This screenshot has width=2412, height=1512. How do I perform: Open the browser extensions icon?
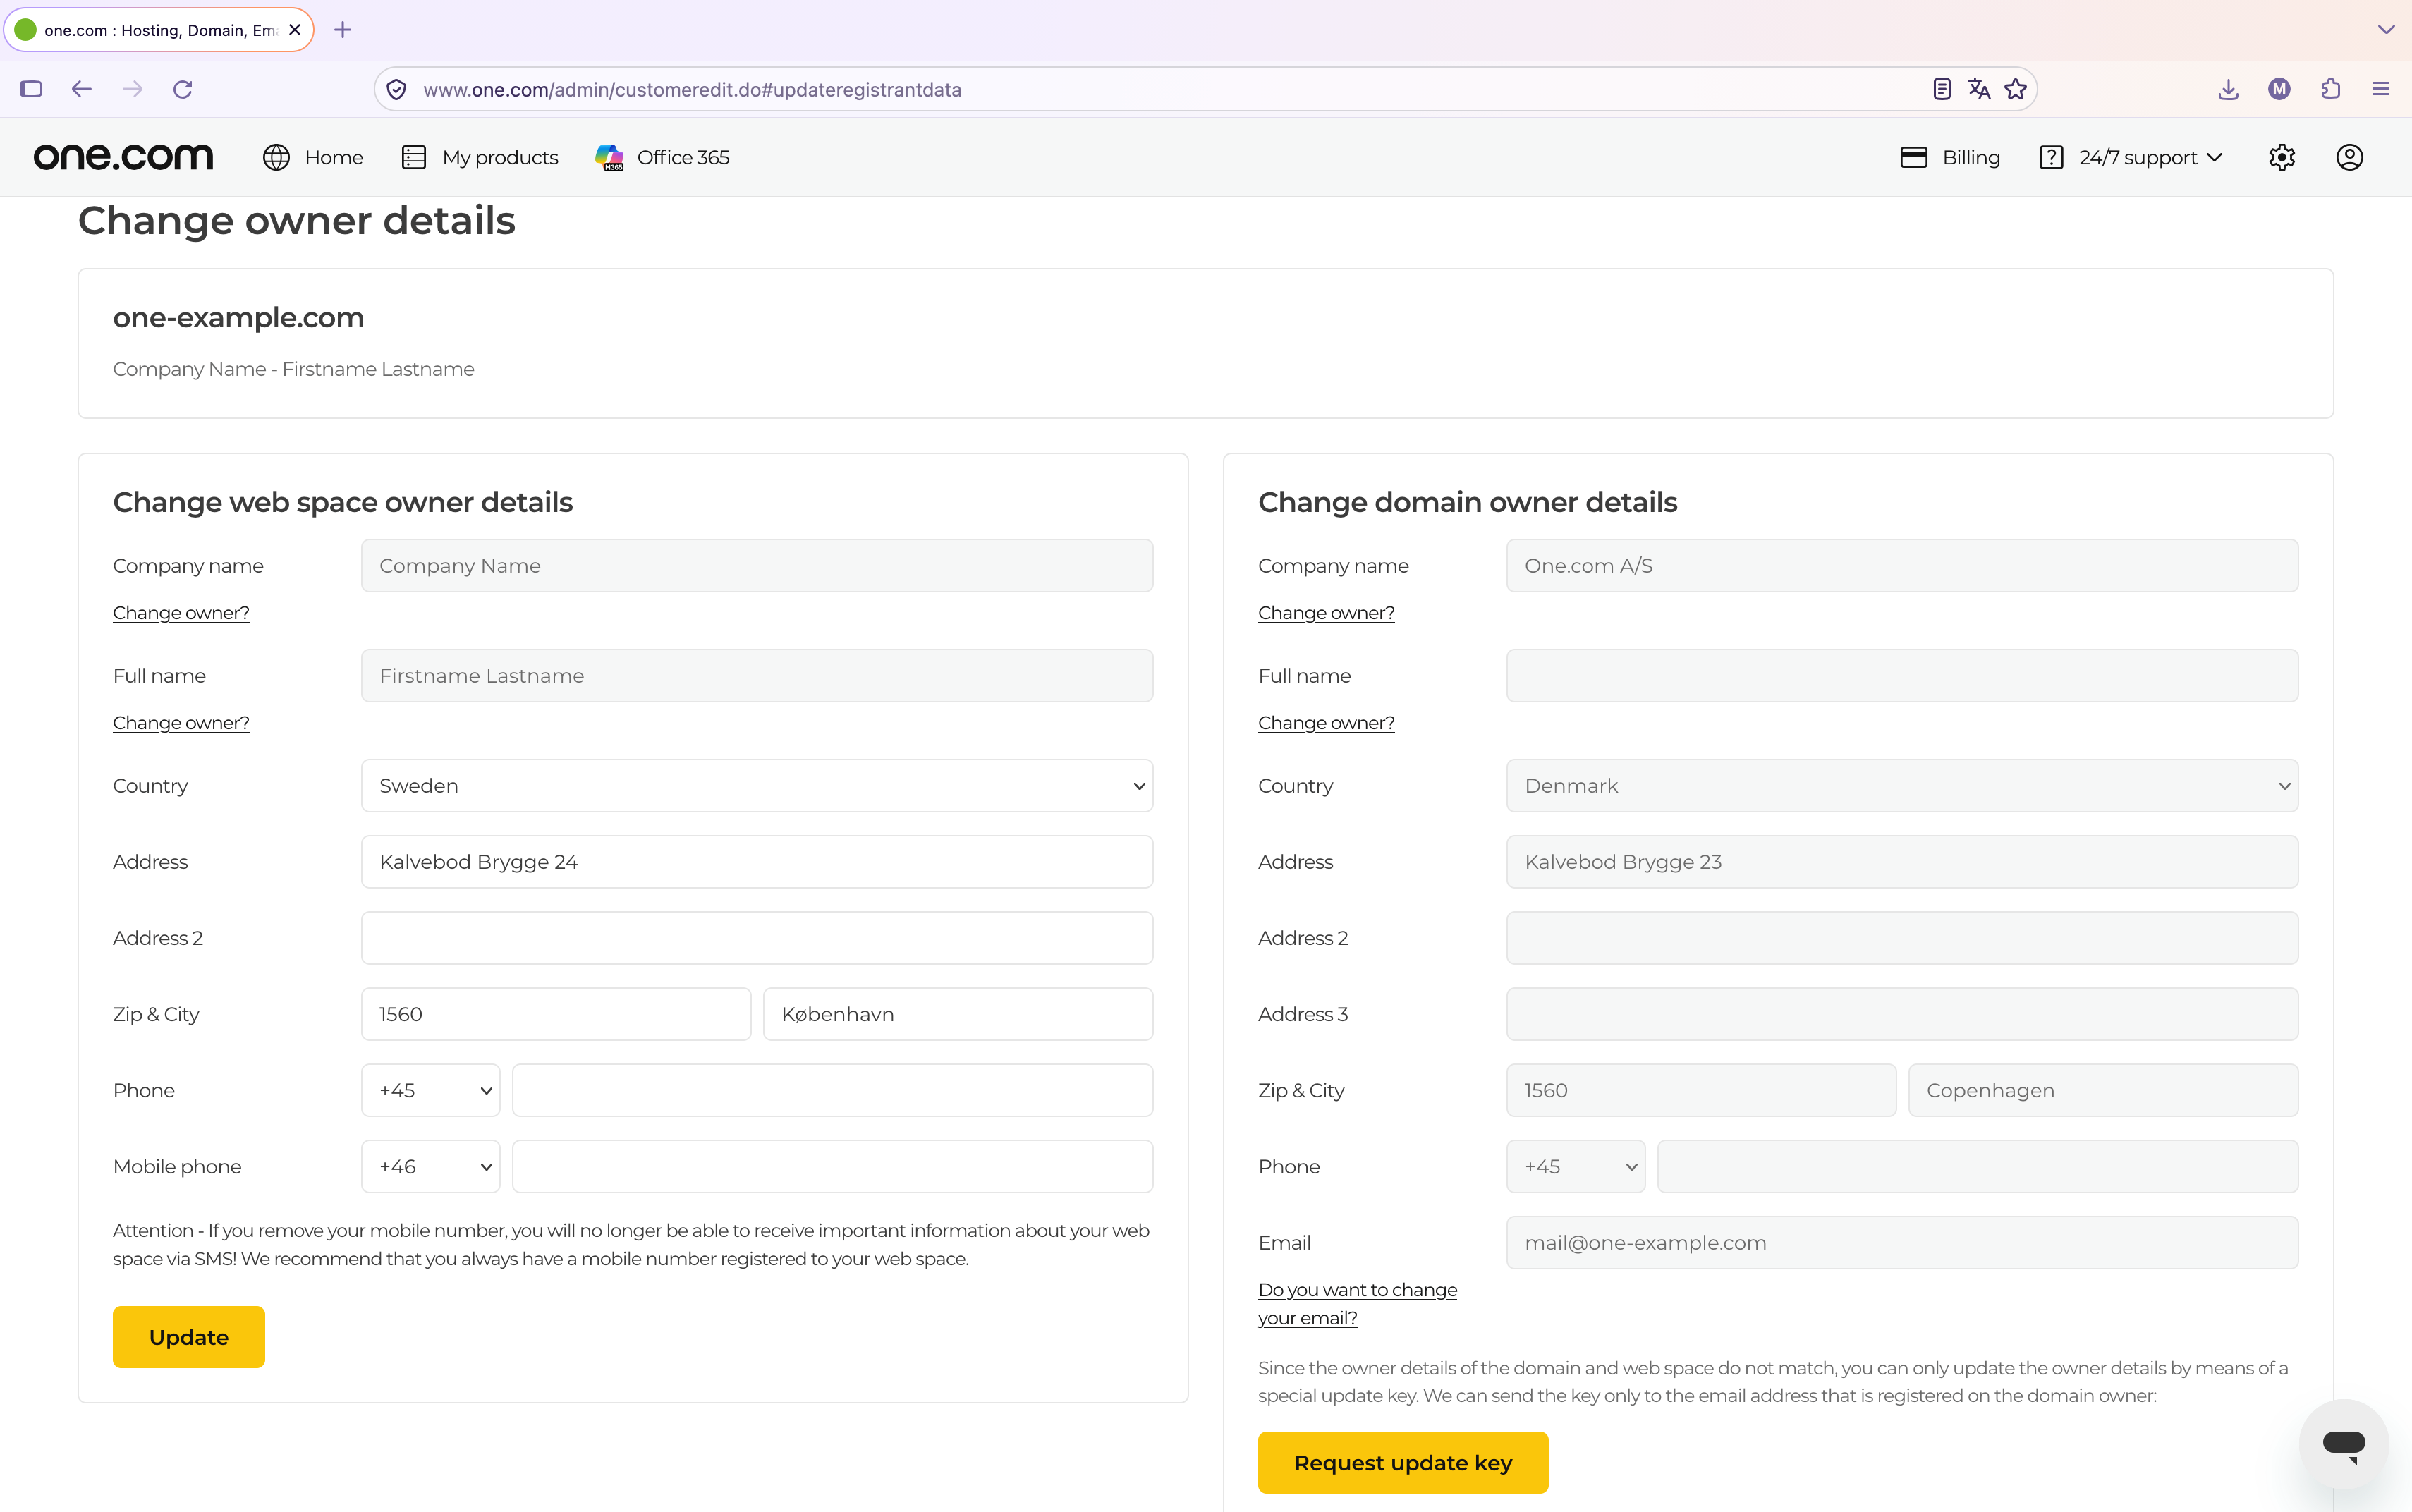[x=2330, y=89]
